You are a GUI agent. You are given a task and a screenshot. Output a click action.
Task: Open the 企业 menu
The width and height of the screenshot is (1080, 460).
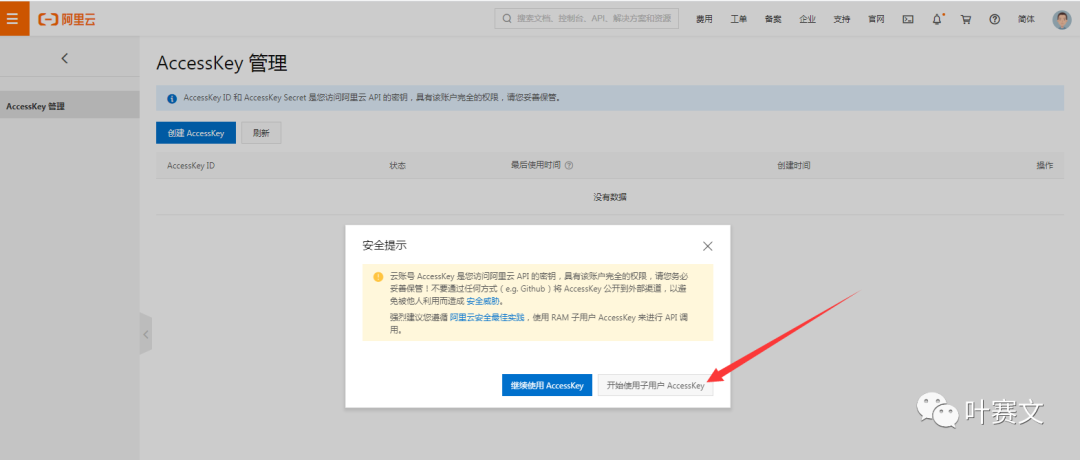807,19
